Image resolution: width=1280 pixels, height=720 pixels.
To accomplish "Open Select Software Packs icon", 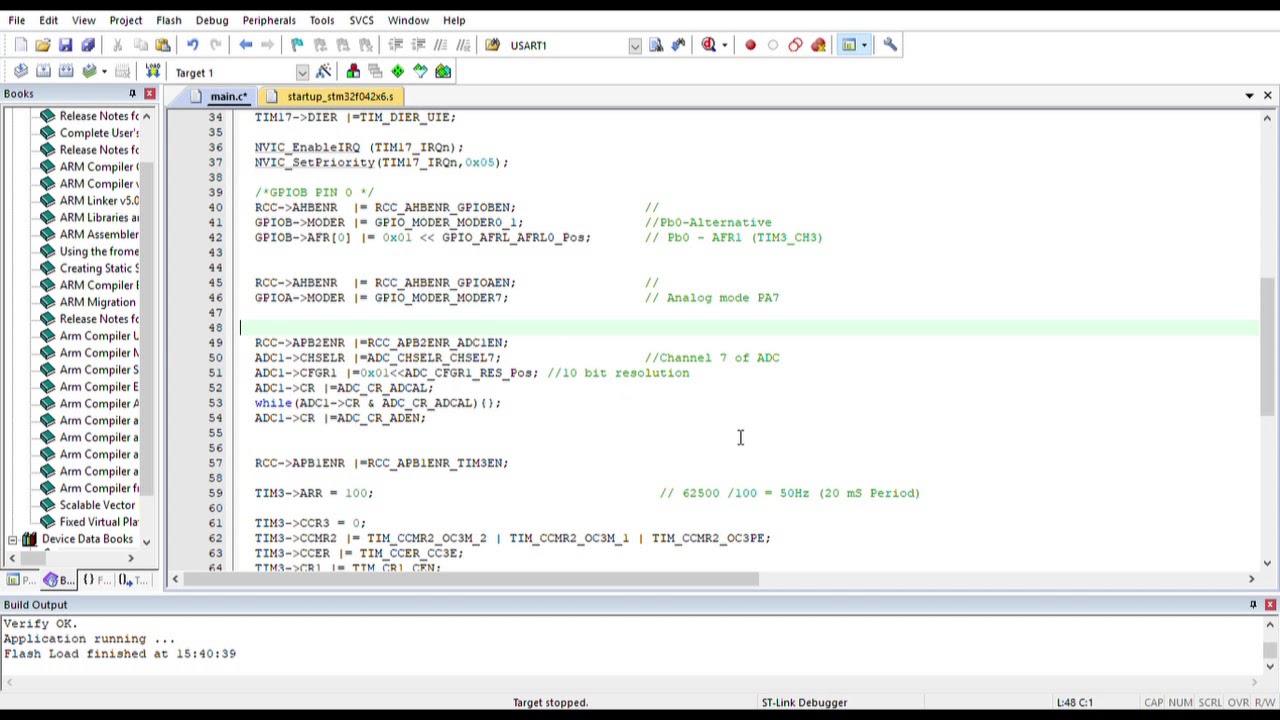I will click(420, 71).
